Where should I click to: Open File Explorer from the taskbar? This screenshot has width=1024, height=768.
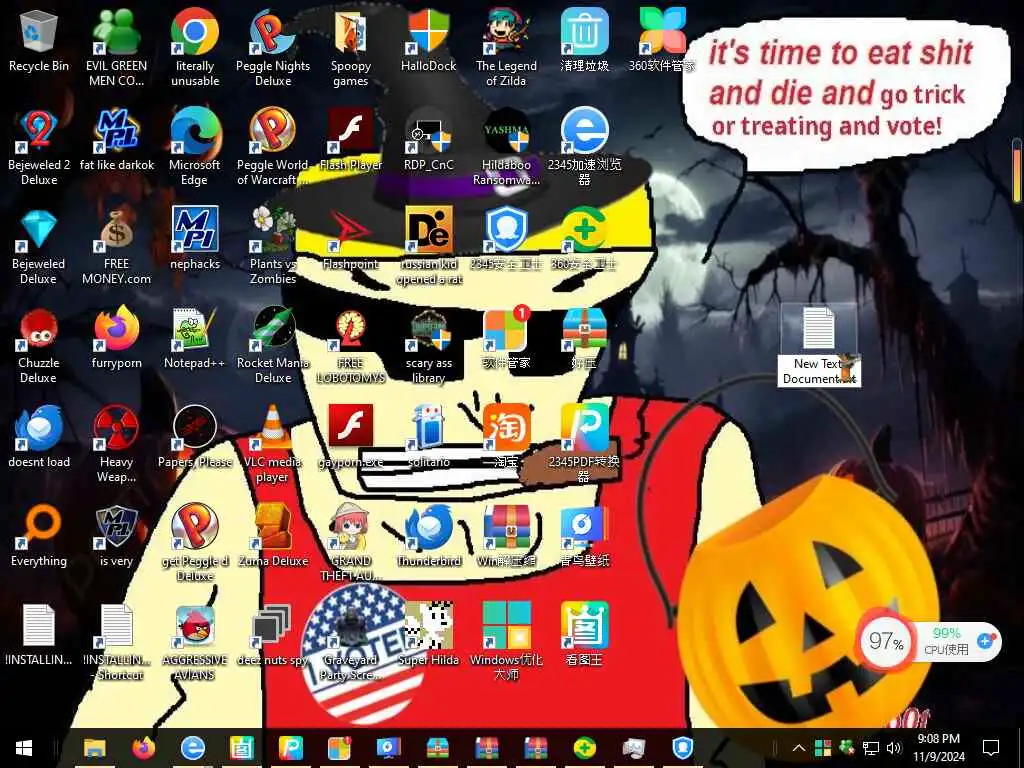coord(95,748)
